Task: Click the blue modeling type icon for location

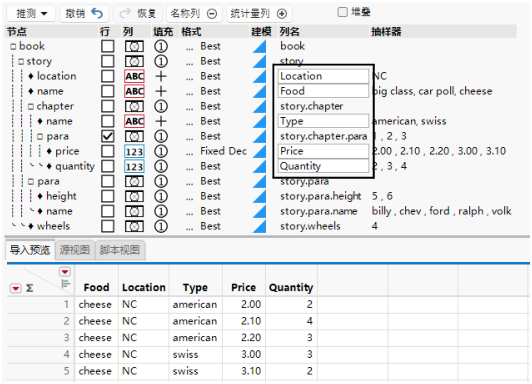Action: click(x=260, y=76)
